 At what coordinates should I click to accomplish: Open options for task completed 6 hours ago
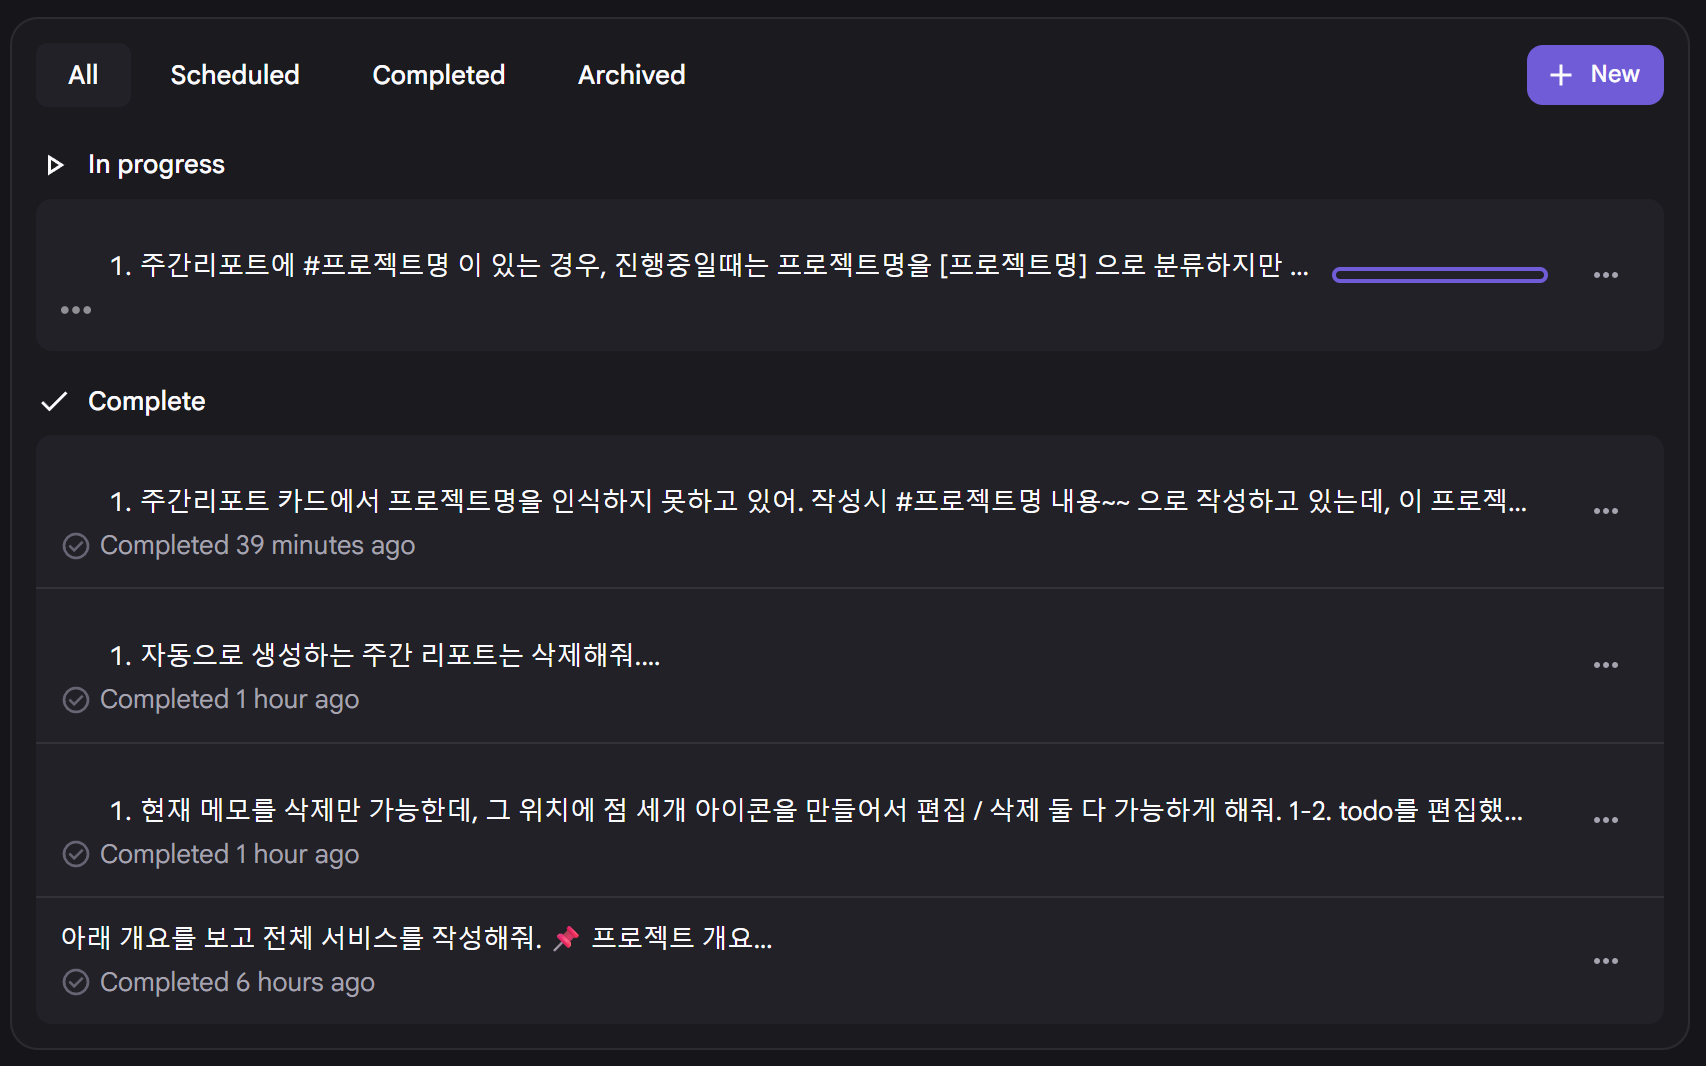[x=1605, y=961]
